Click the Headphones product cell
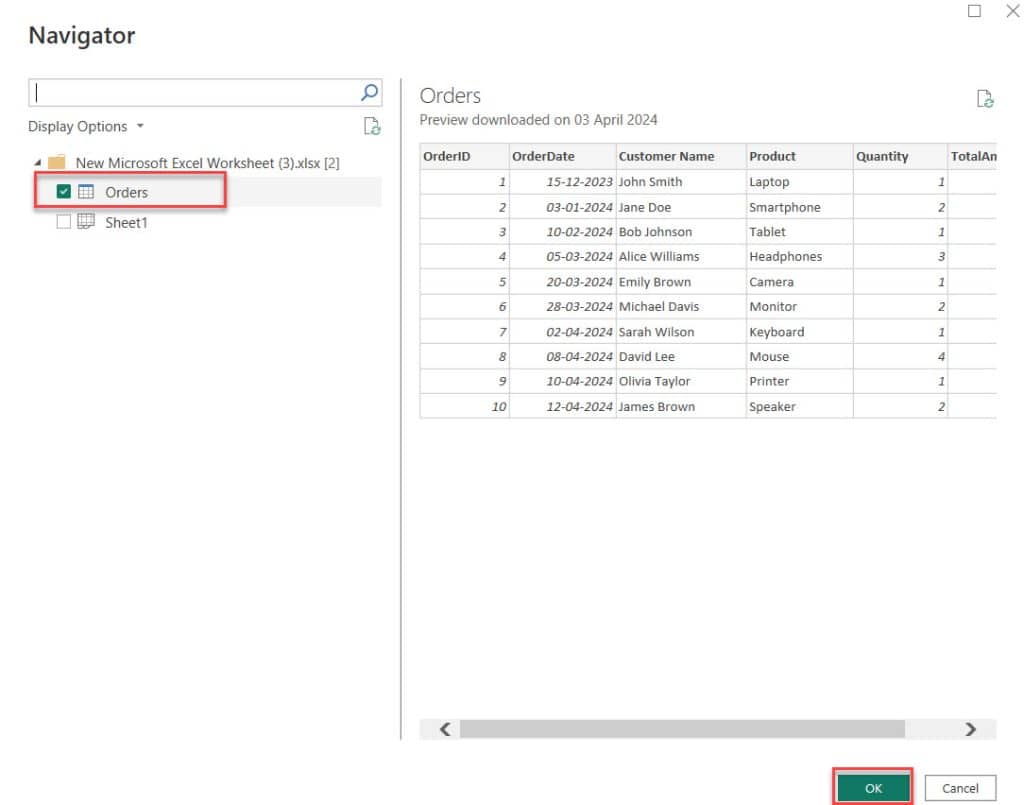 tap(799, 257)
